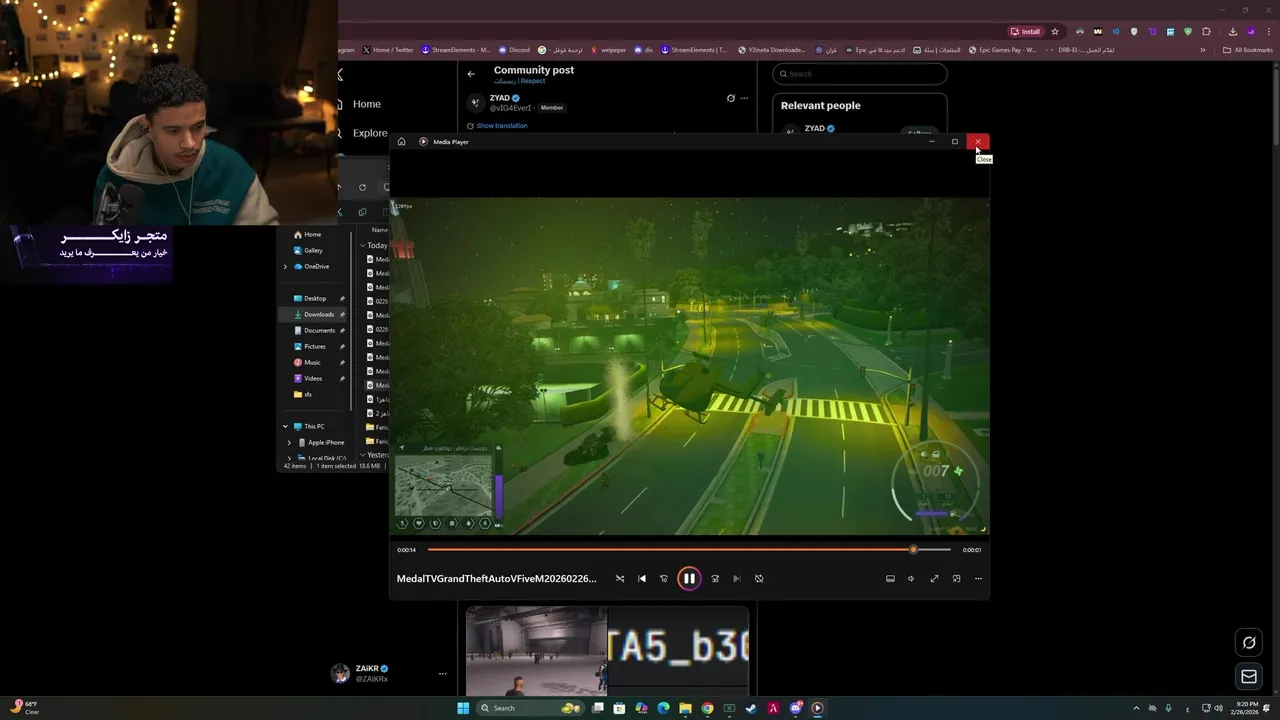Switch Media Player to mini player view
The image size is (1280, 720).
[x=956, y=578]
